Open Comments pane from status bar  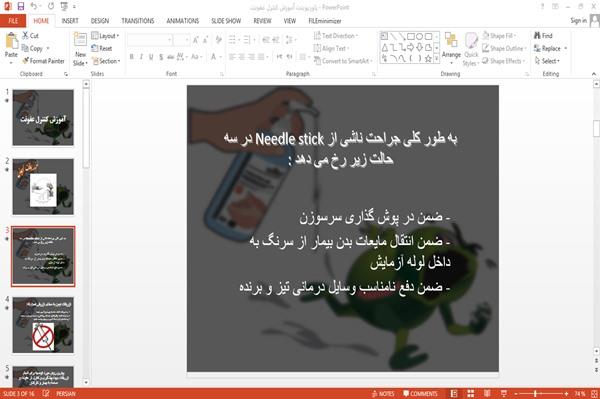[420, 394]
